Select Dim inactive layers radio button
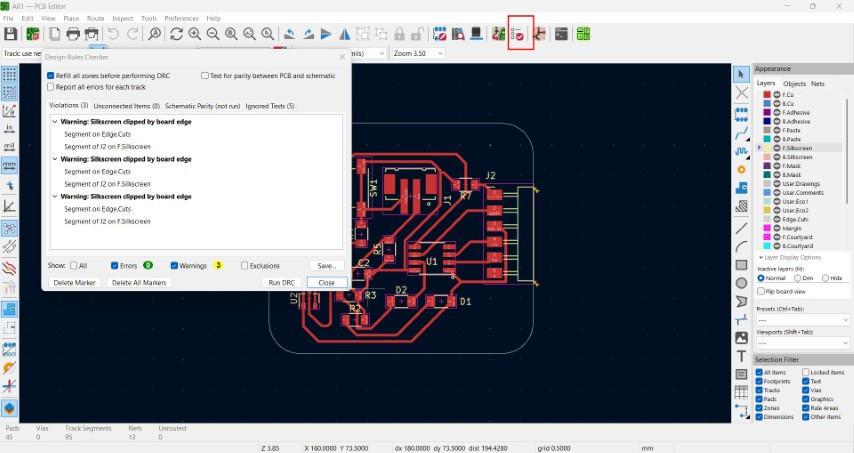854x453 pixels. coord(797,278)
